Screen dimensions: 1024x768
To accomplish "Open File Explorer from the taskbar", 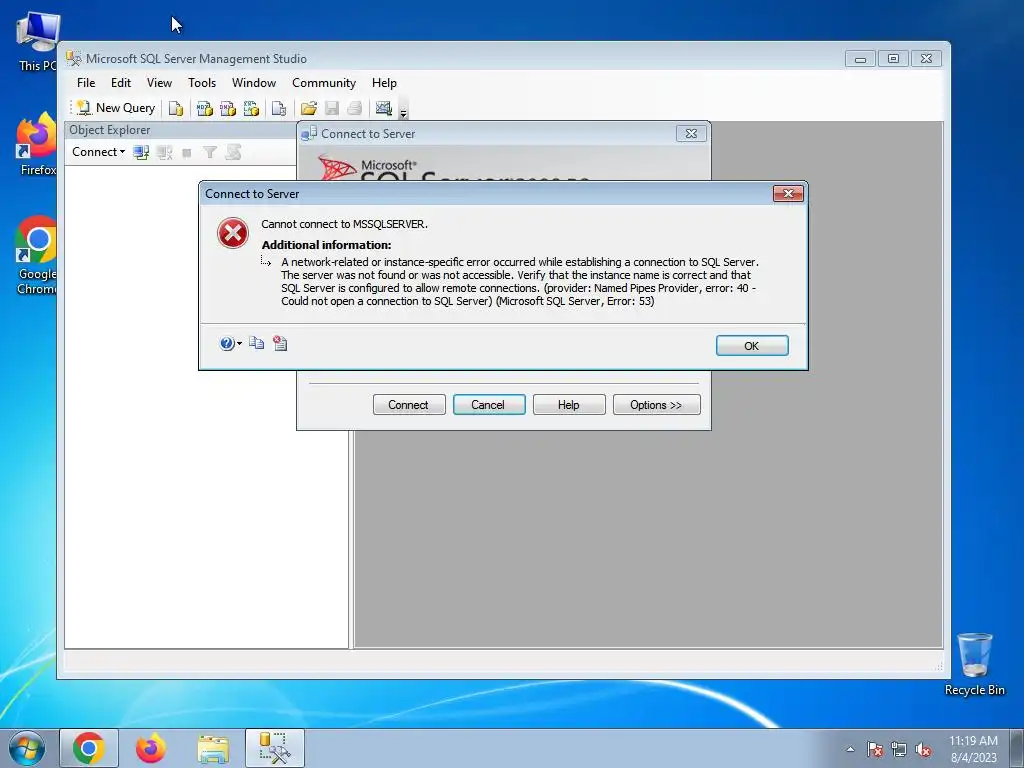I will 213,748.
